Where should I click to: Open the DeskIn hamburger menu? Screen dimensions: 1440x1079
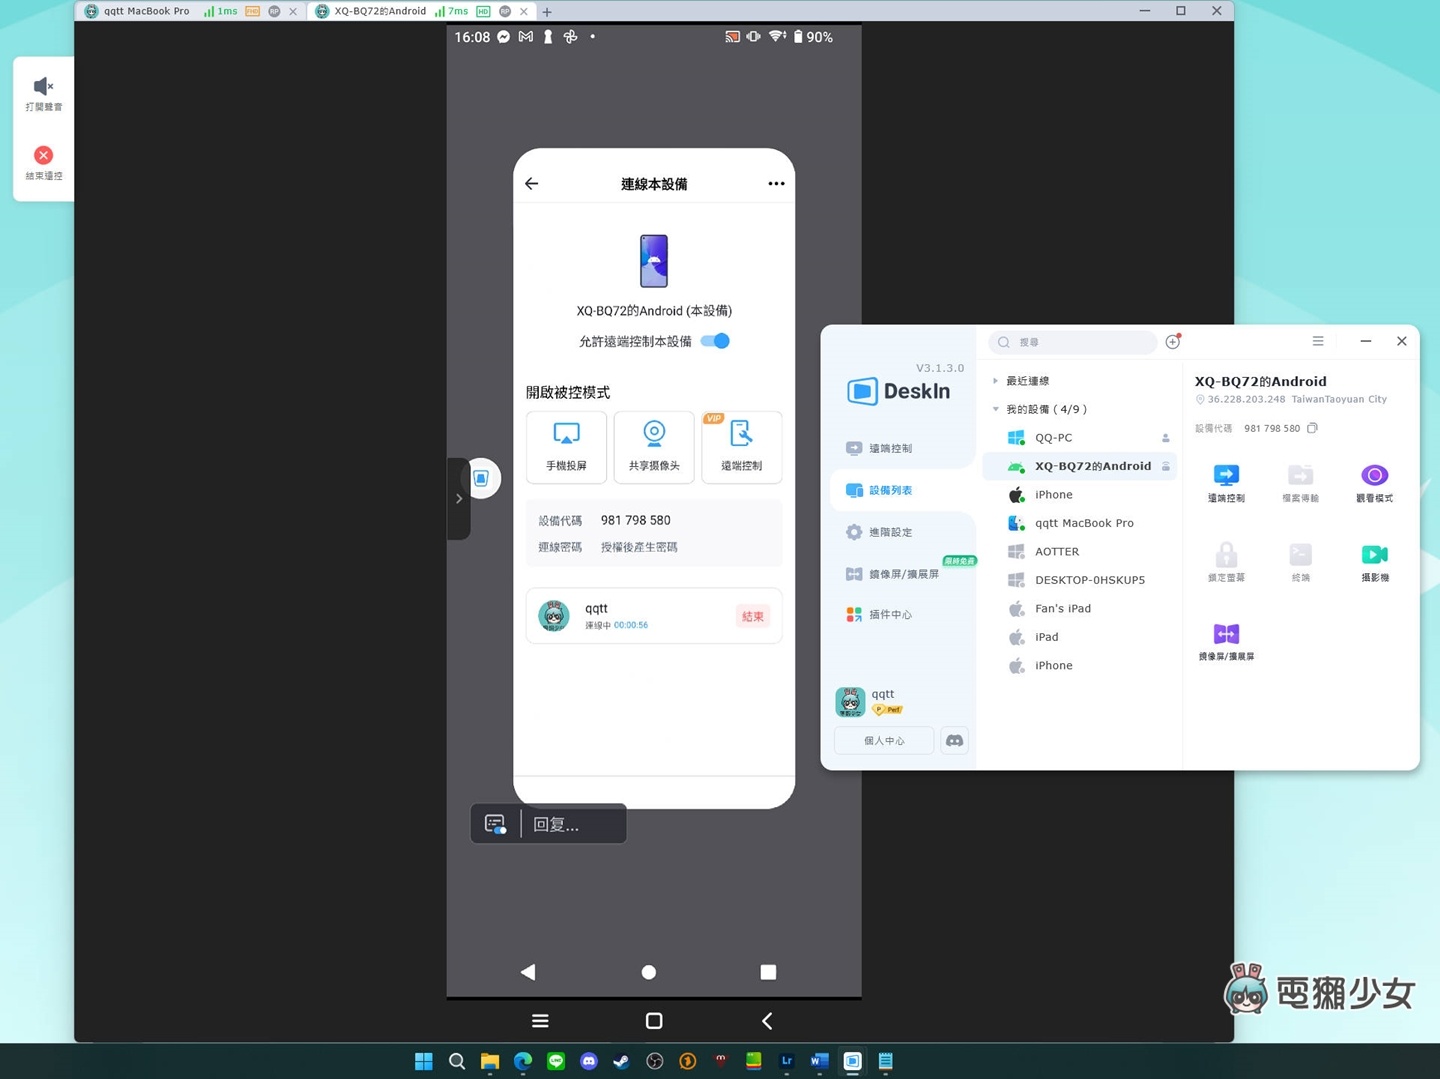coord(1318,341)
